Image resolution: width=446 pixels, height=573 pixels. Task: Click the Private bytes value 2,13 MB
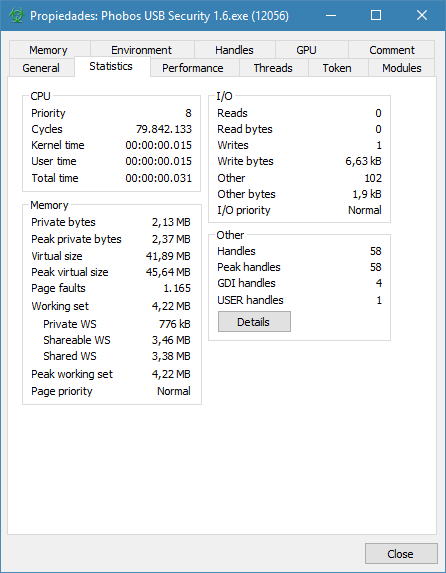171,222
